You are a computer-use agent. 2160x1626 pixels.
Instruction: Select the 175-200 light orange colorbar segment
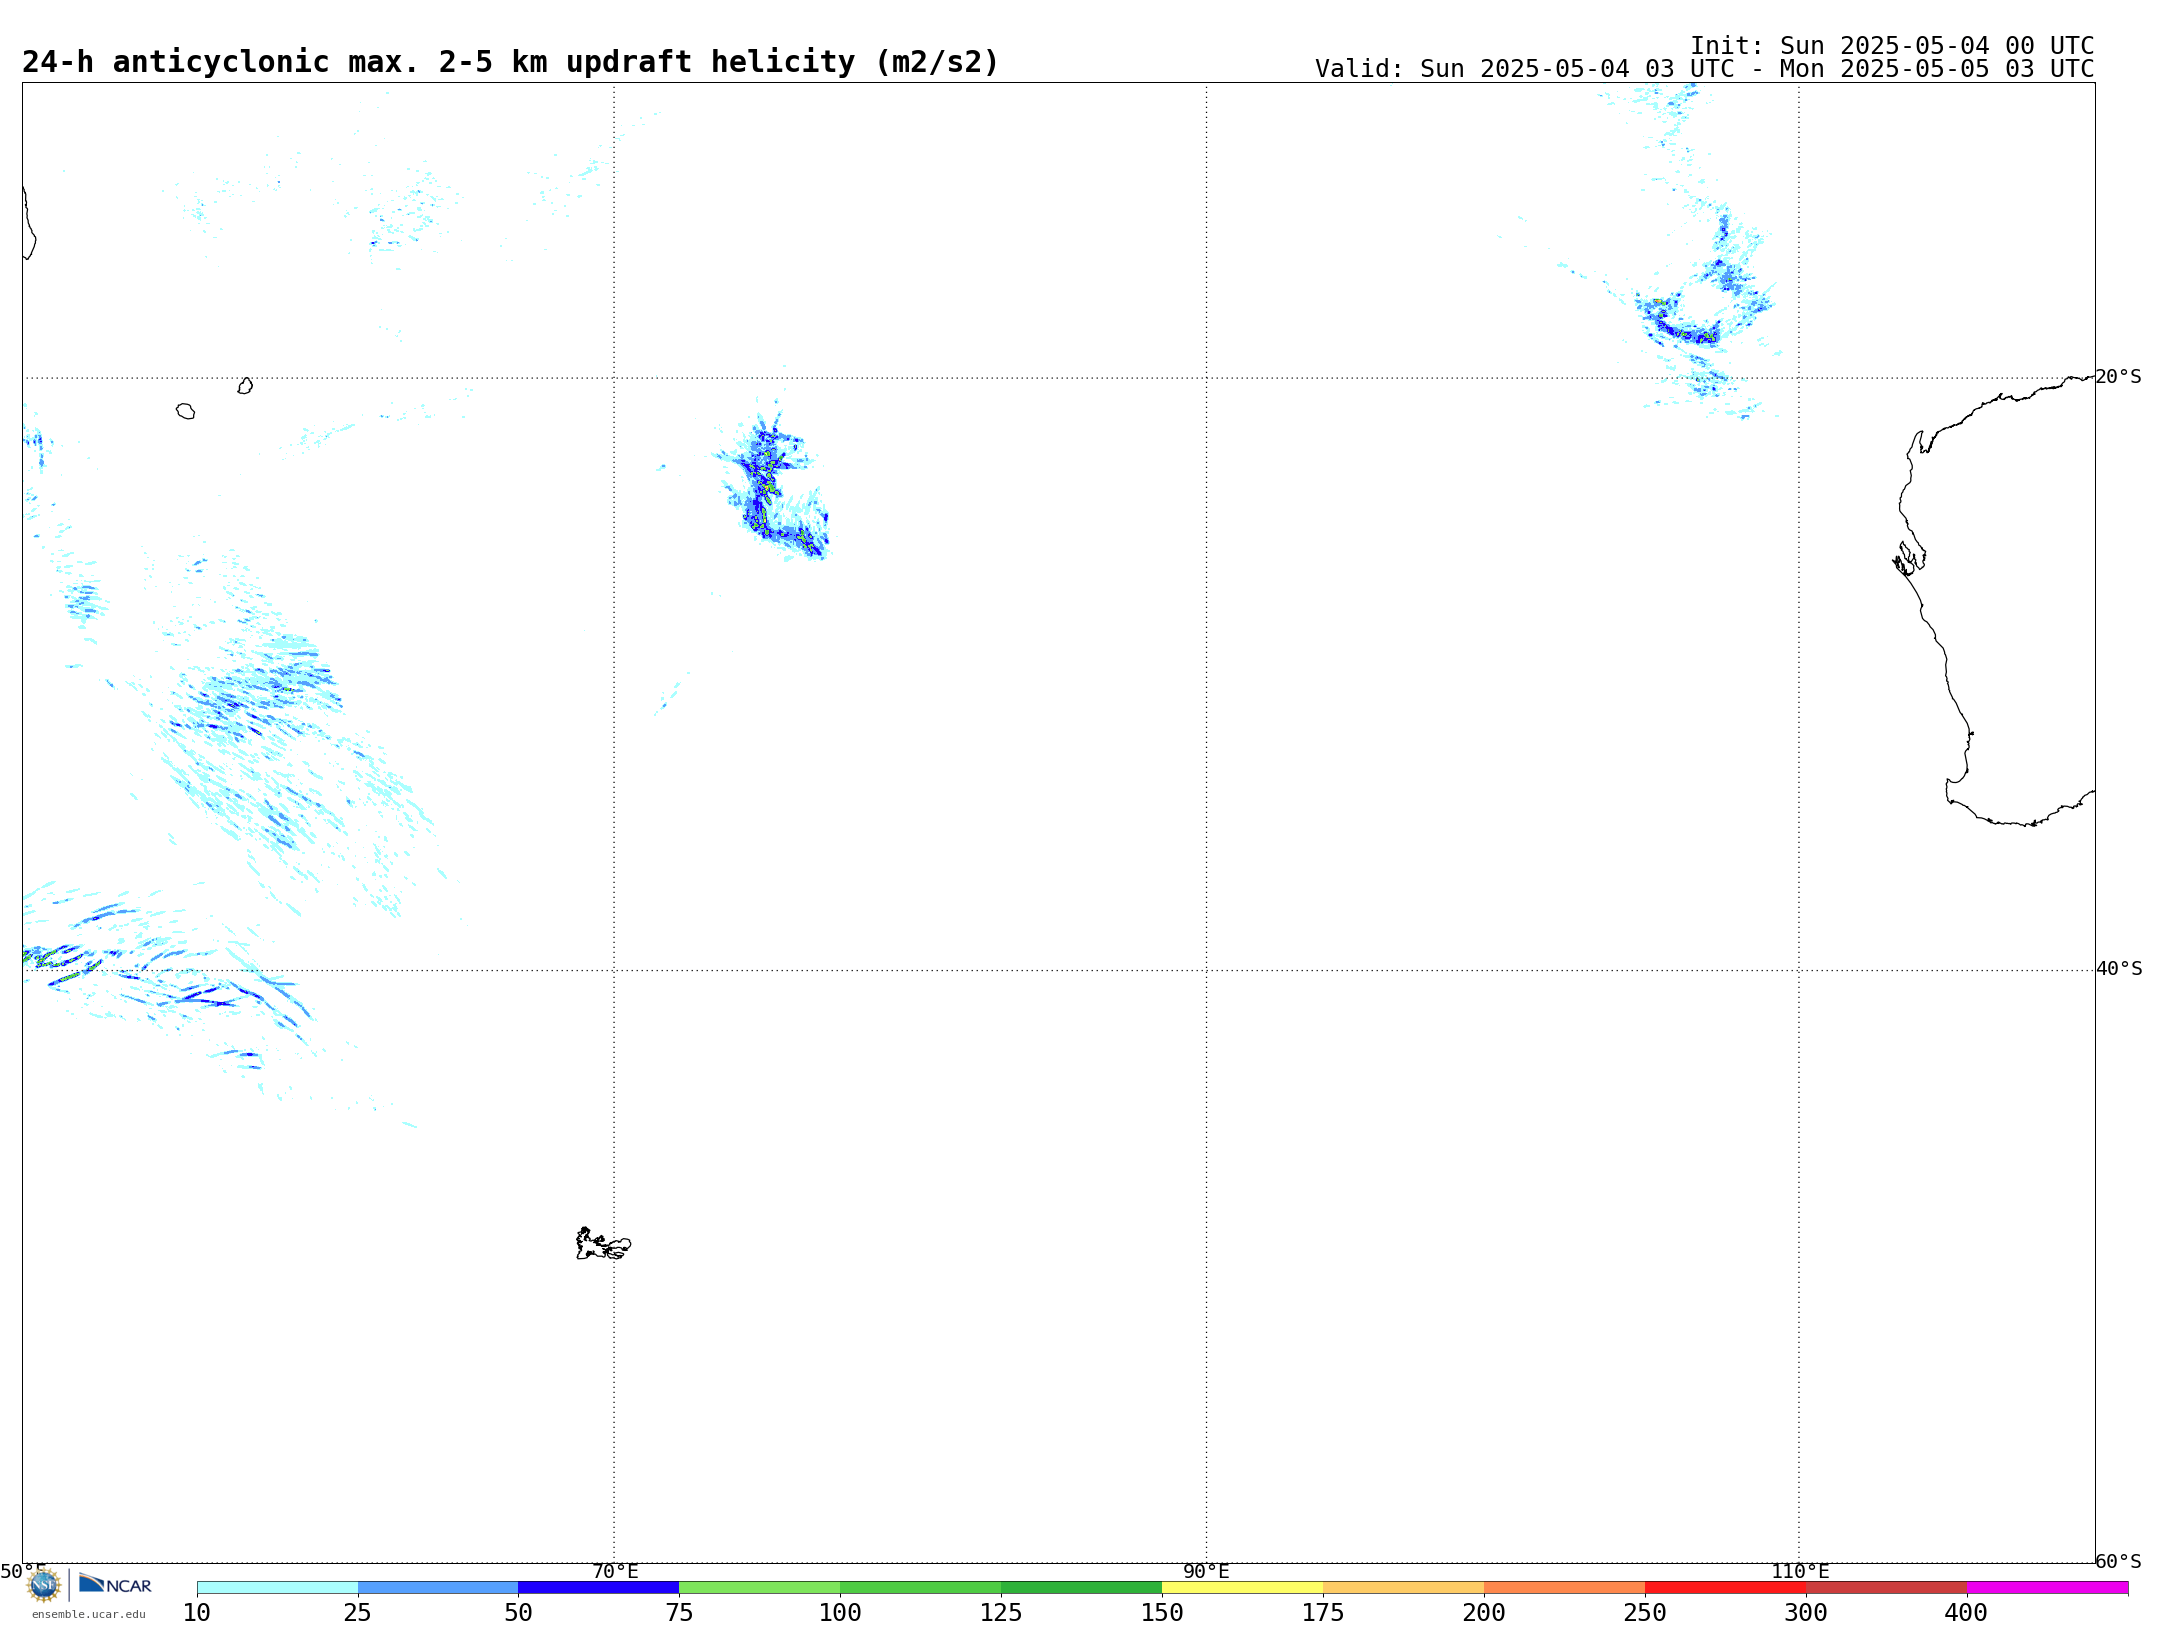(1404, 1588)
